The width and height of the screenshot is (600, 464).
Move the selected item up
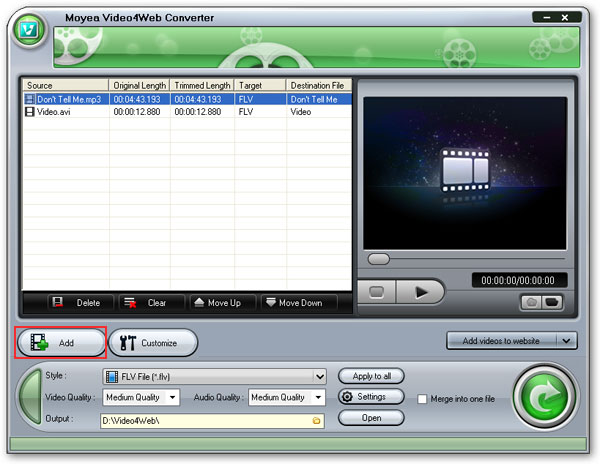(x=222, y=303)
